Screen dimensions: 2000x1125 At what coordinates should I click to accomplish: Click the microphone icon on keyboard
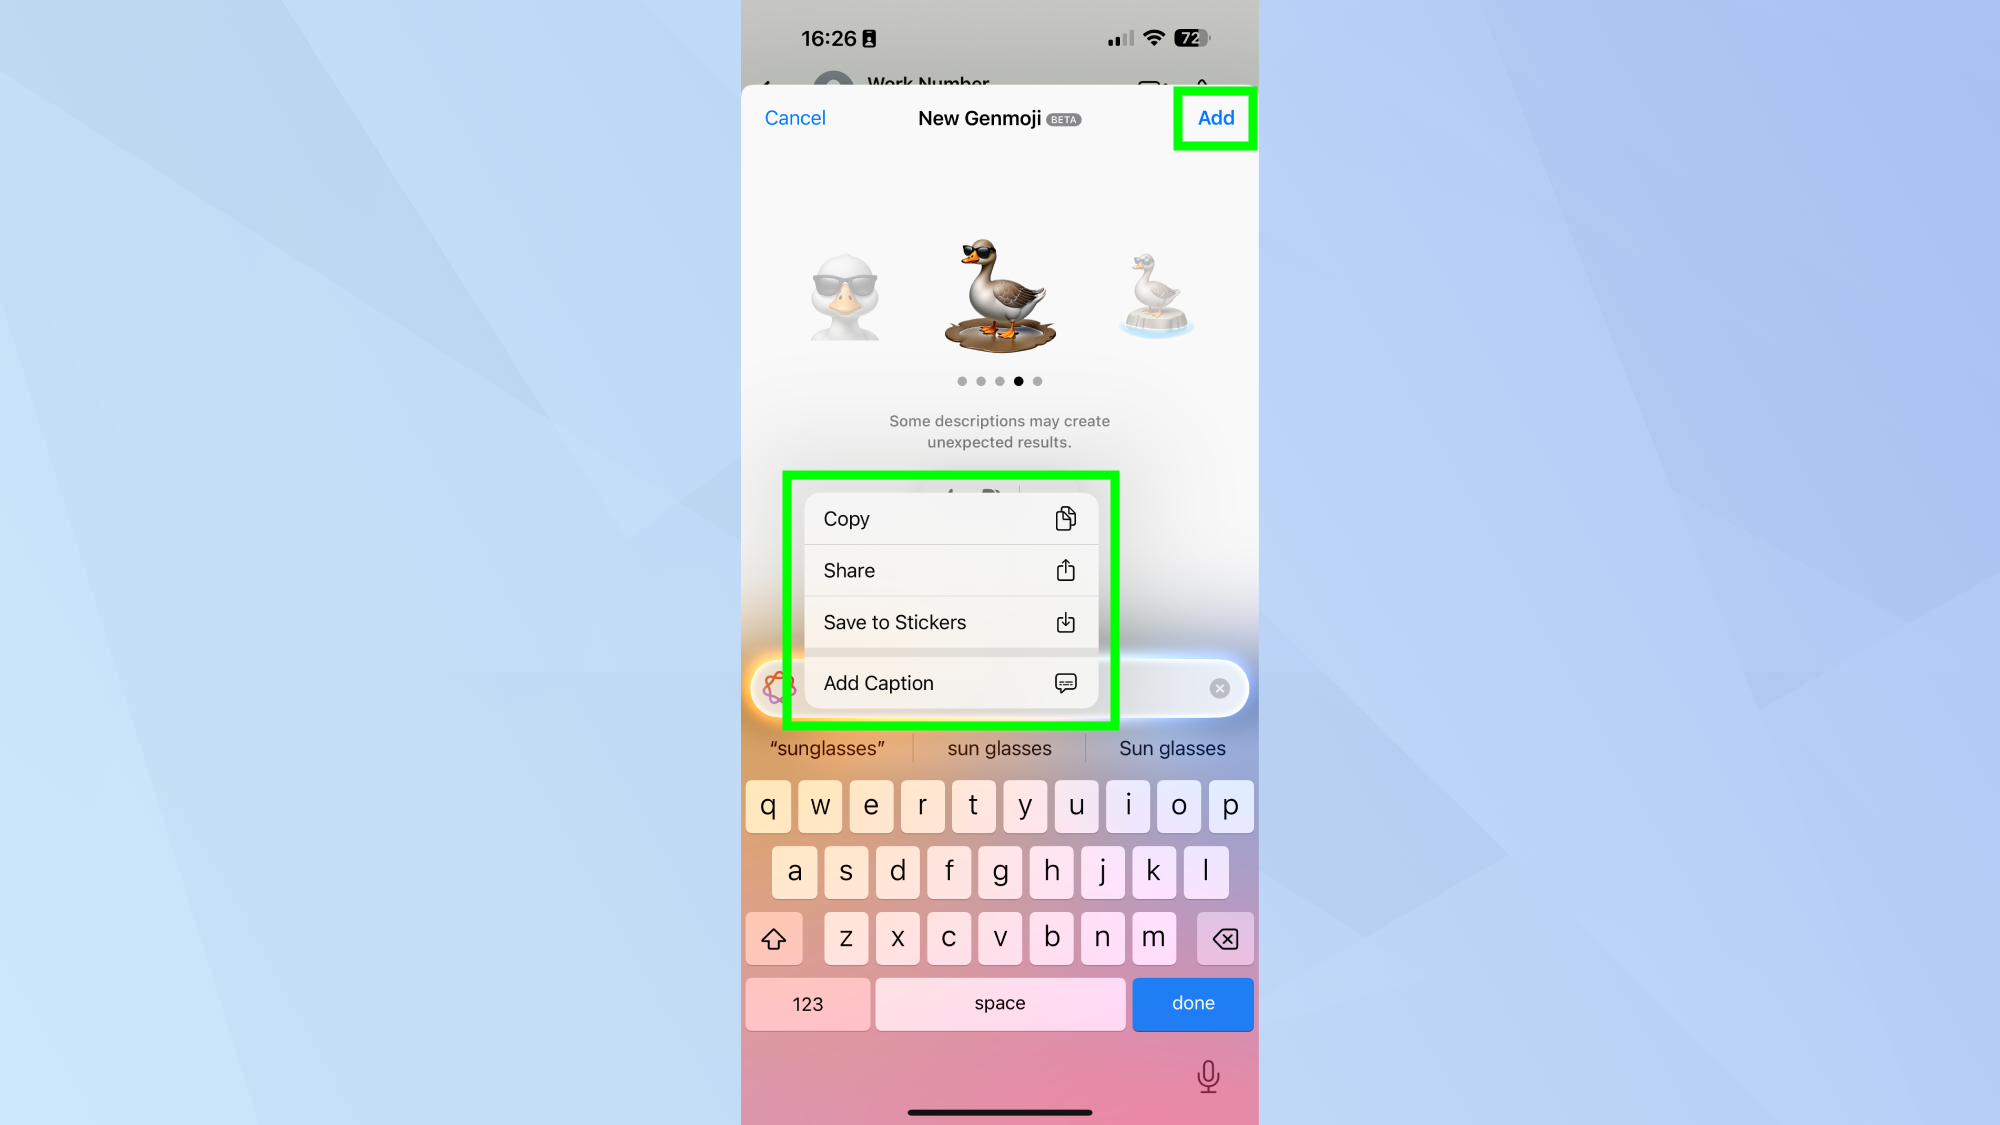tap(1207, 1076)
